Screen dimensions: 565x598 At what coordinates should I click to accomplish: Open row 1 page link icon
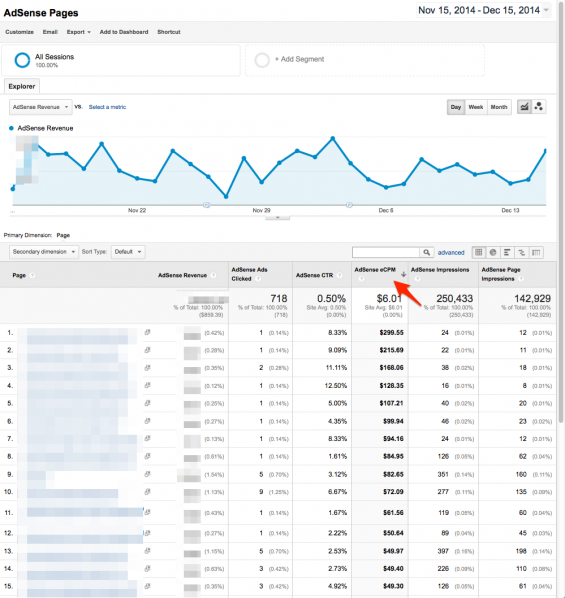click(147, 332)
